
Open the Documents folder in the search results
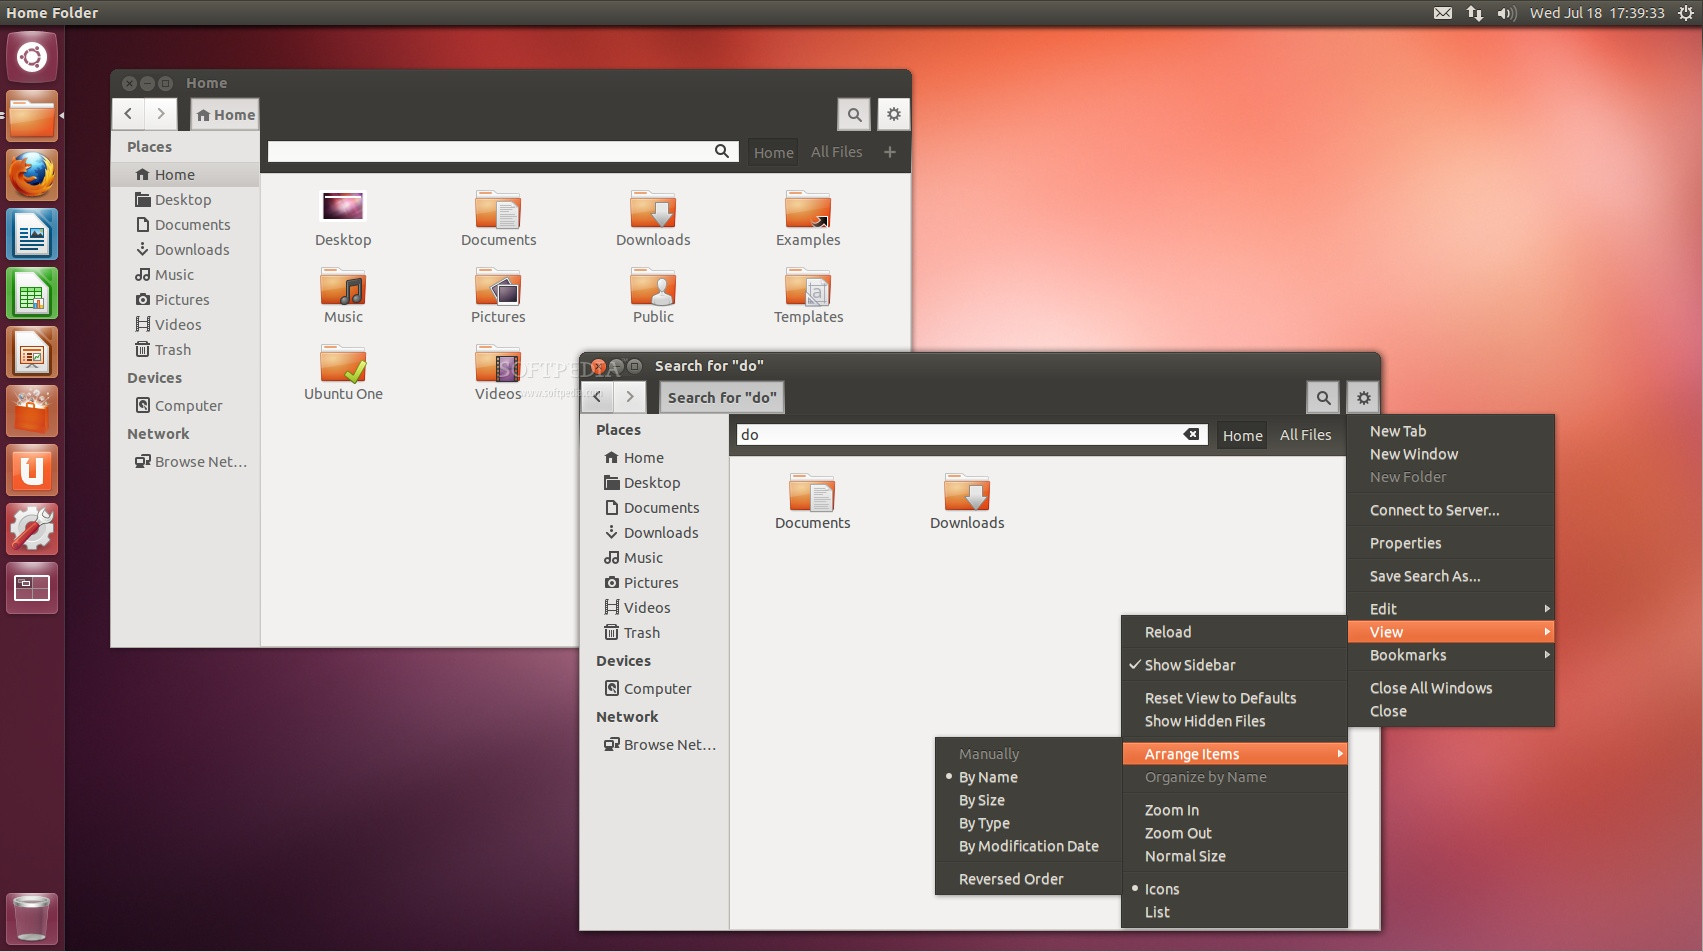(x=812, y=500)
